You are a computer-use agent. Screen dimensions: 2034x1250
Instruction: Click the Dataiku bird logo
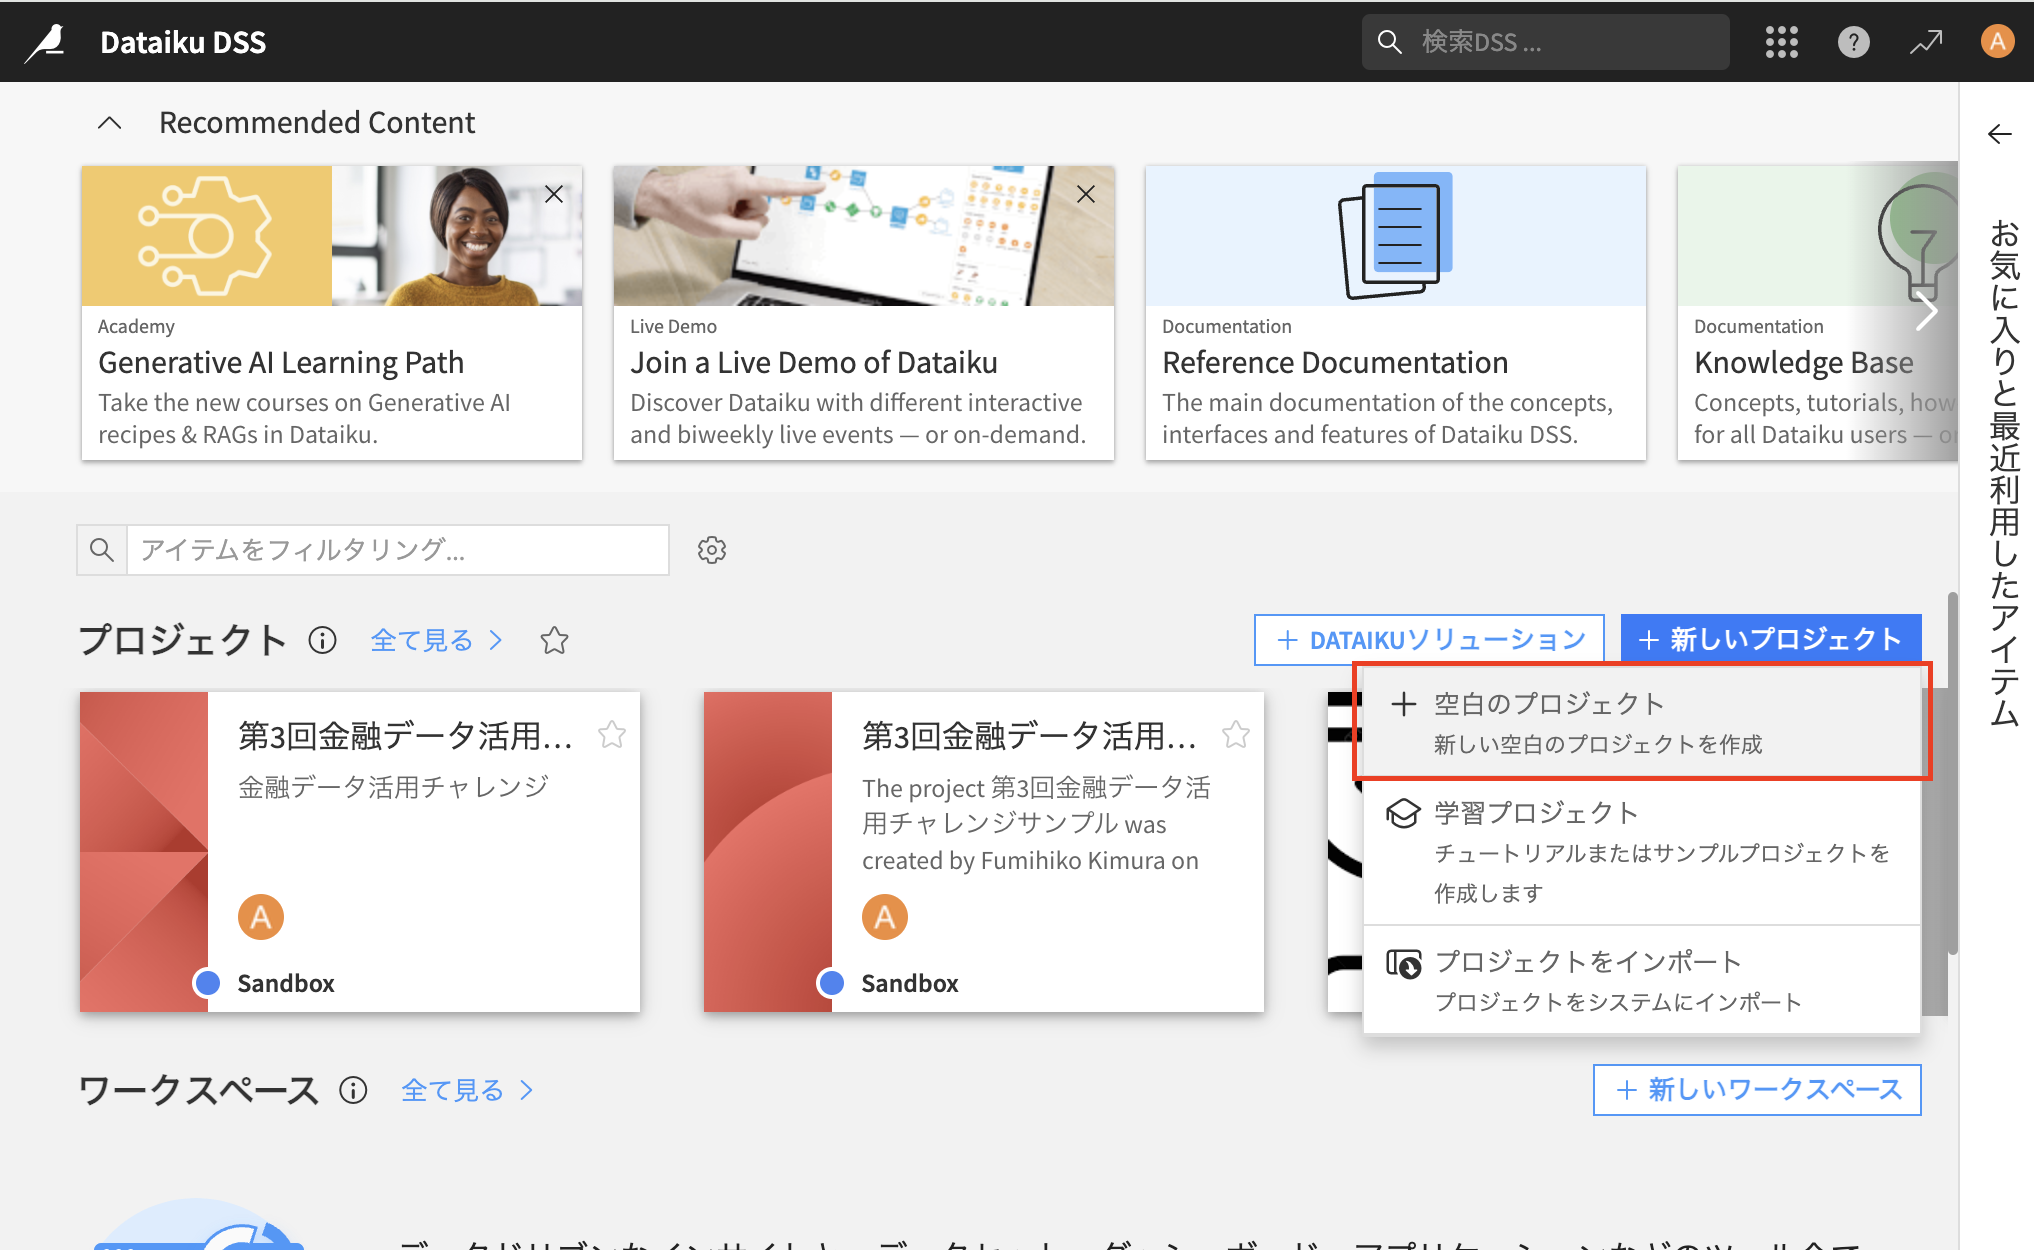pyautogui.click(x=45, y=41)
